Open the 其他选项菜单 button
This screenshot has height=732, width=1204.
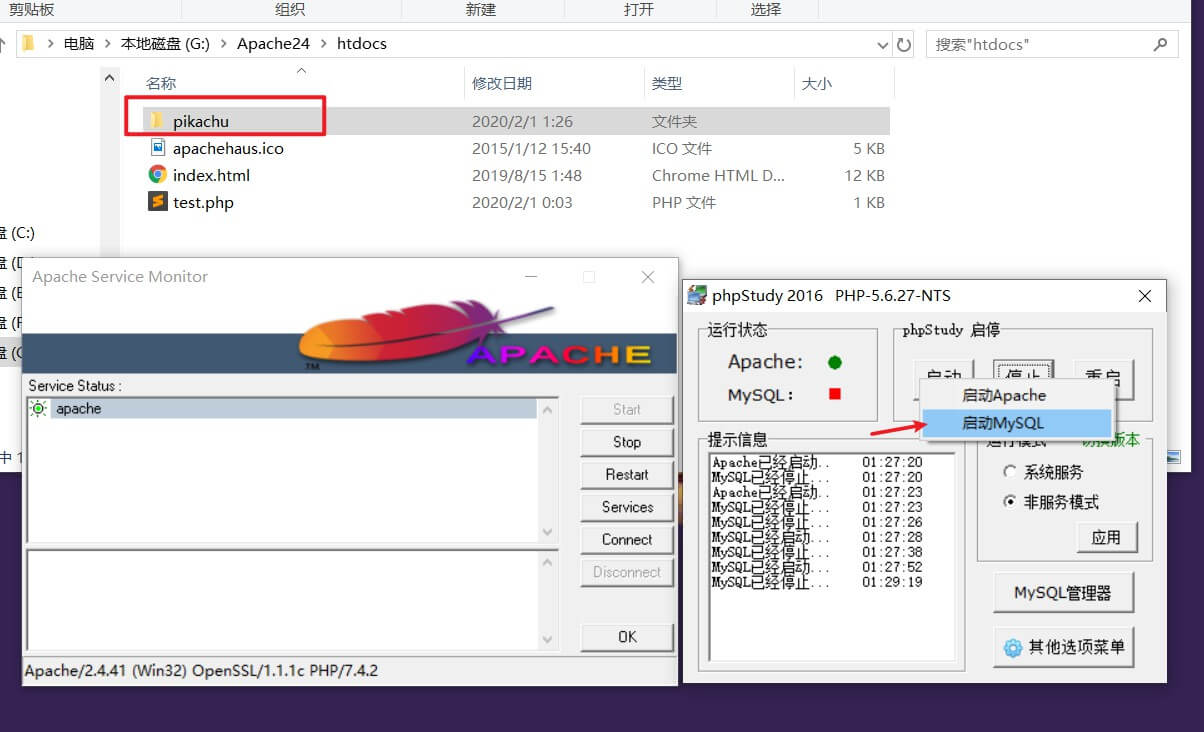[1063, 647]
